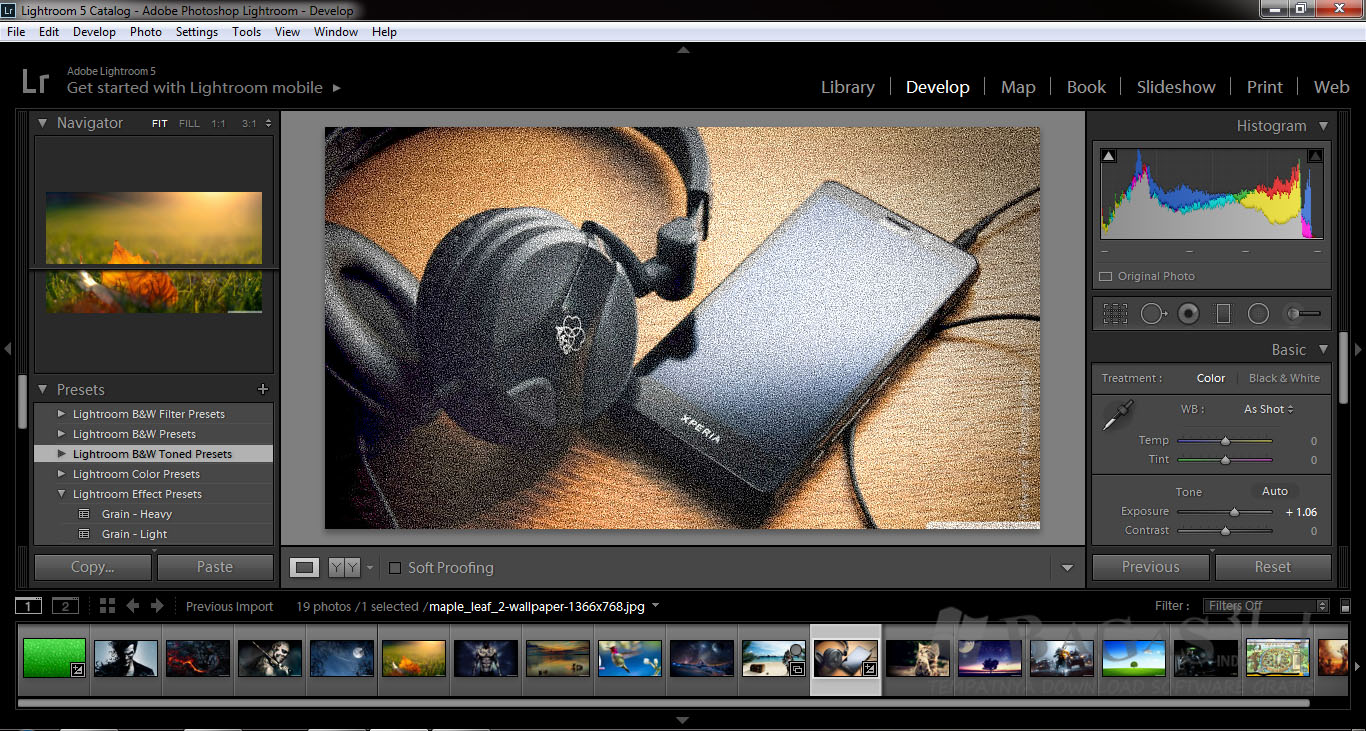Collapse right panel group with edge arrow
This screenshot has height=731, width=1366.
click(1358, 349)
